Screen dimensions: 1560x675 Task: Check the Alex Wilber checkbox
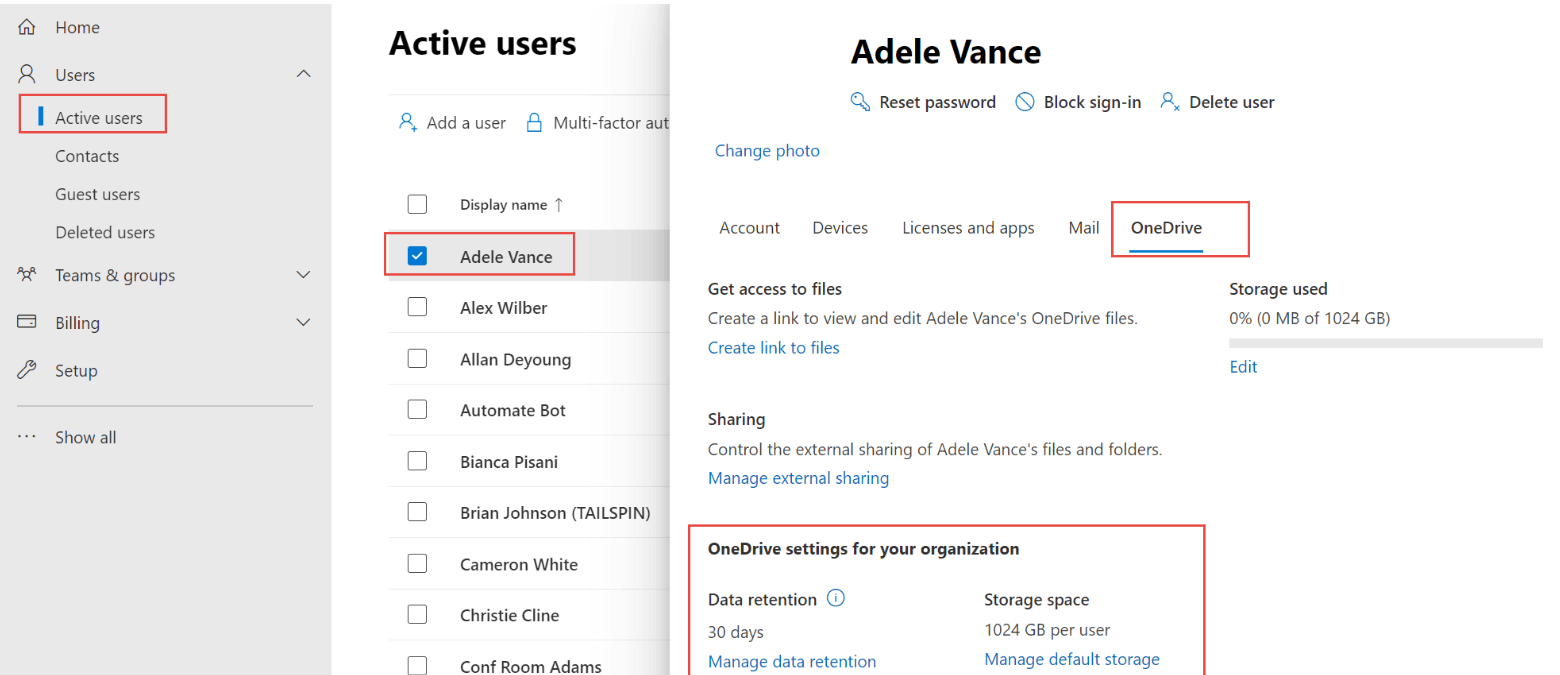click(418, 307)
